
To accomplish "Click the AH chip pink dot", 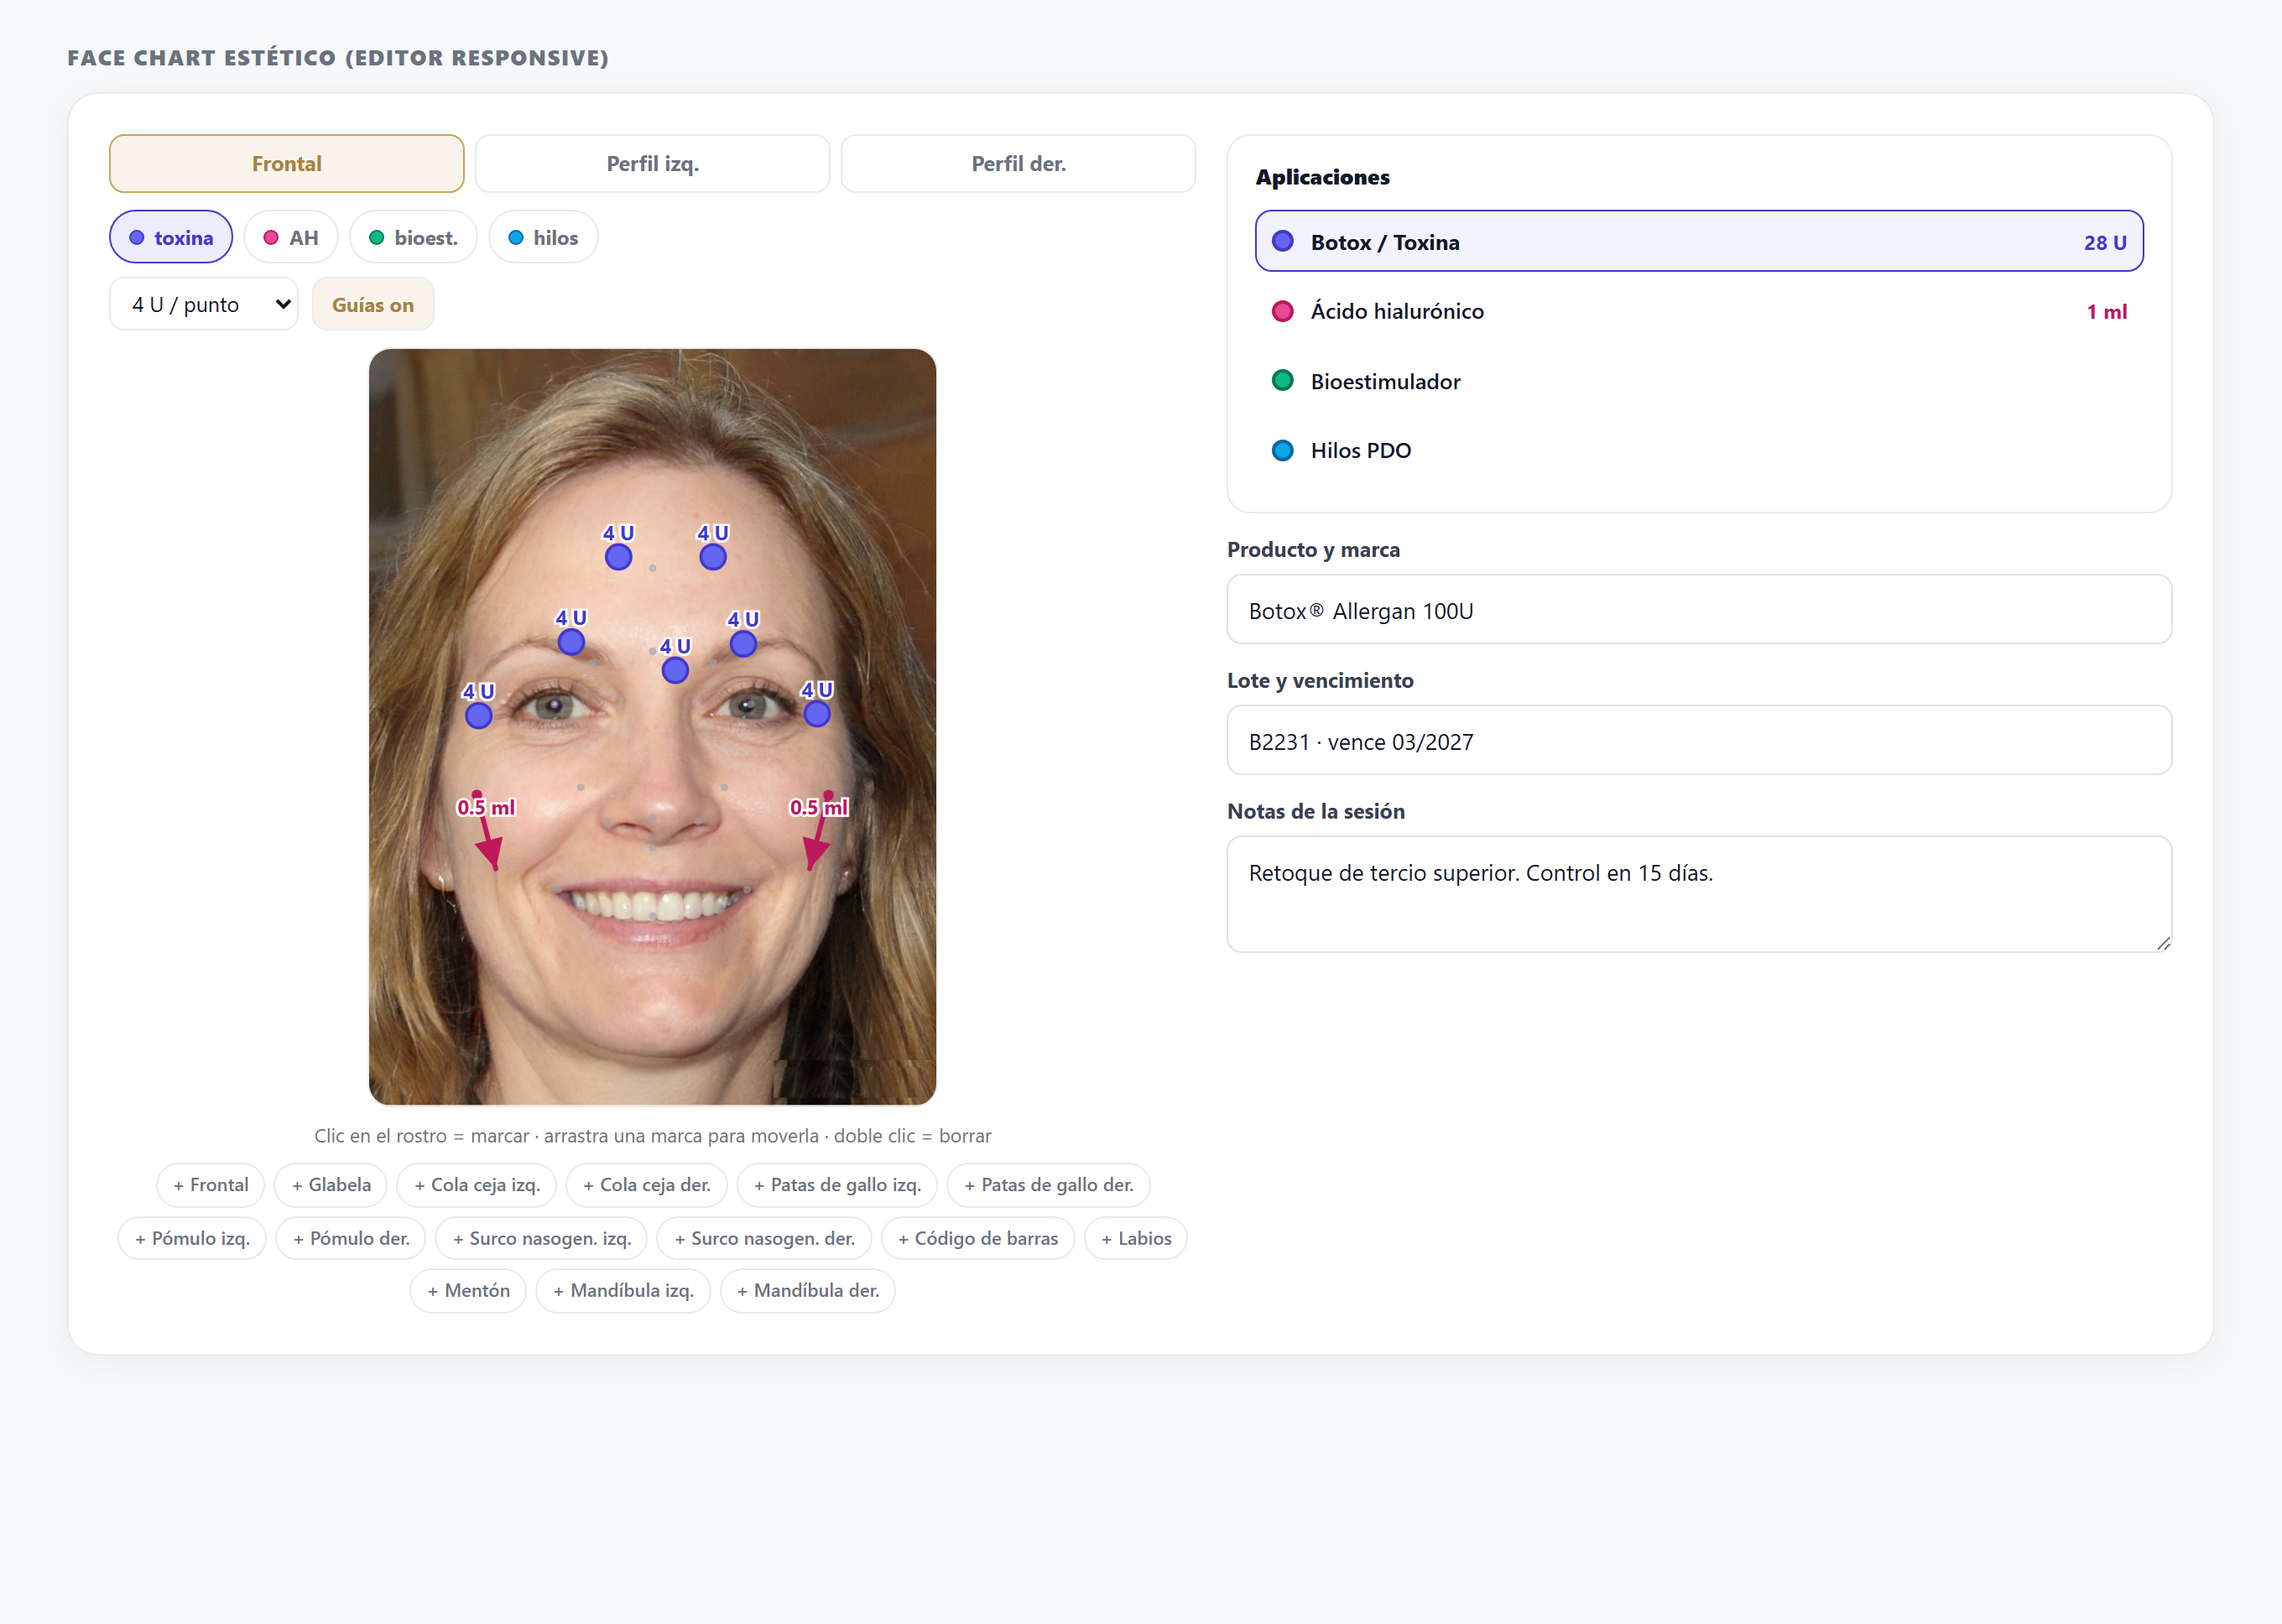I will (271, 238).
